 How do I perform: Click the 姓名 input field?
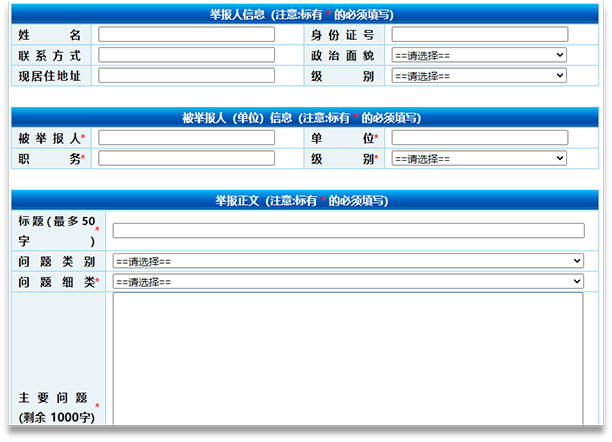186,34
